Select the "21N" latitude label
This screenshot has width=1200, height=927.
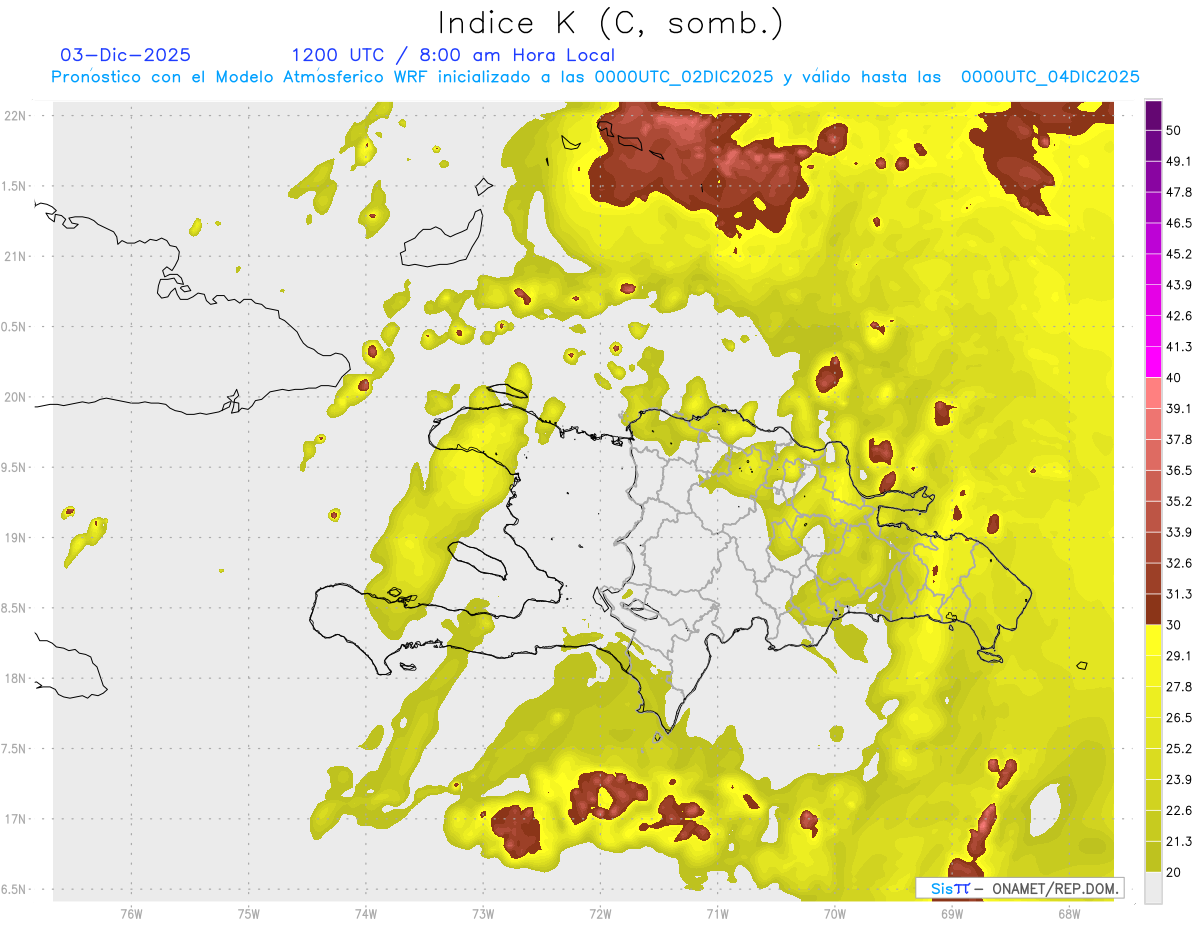pos(14,256)
